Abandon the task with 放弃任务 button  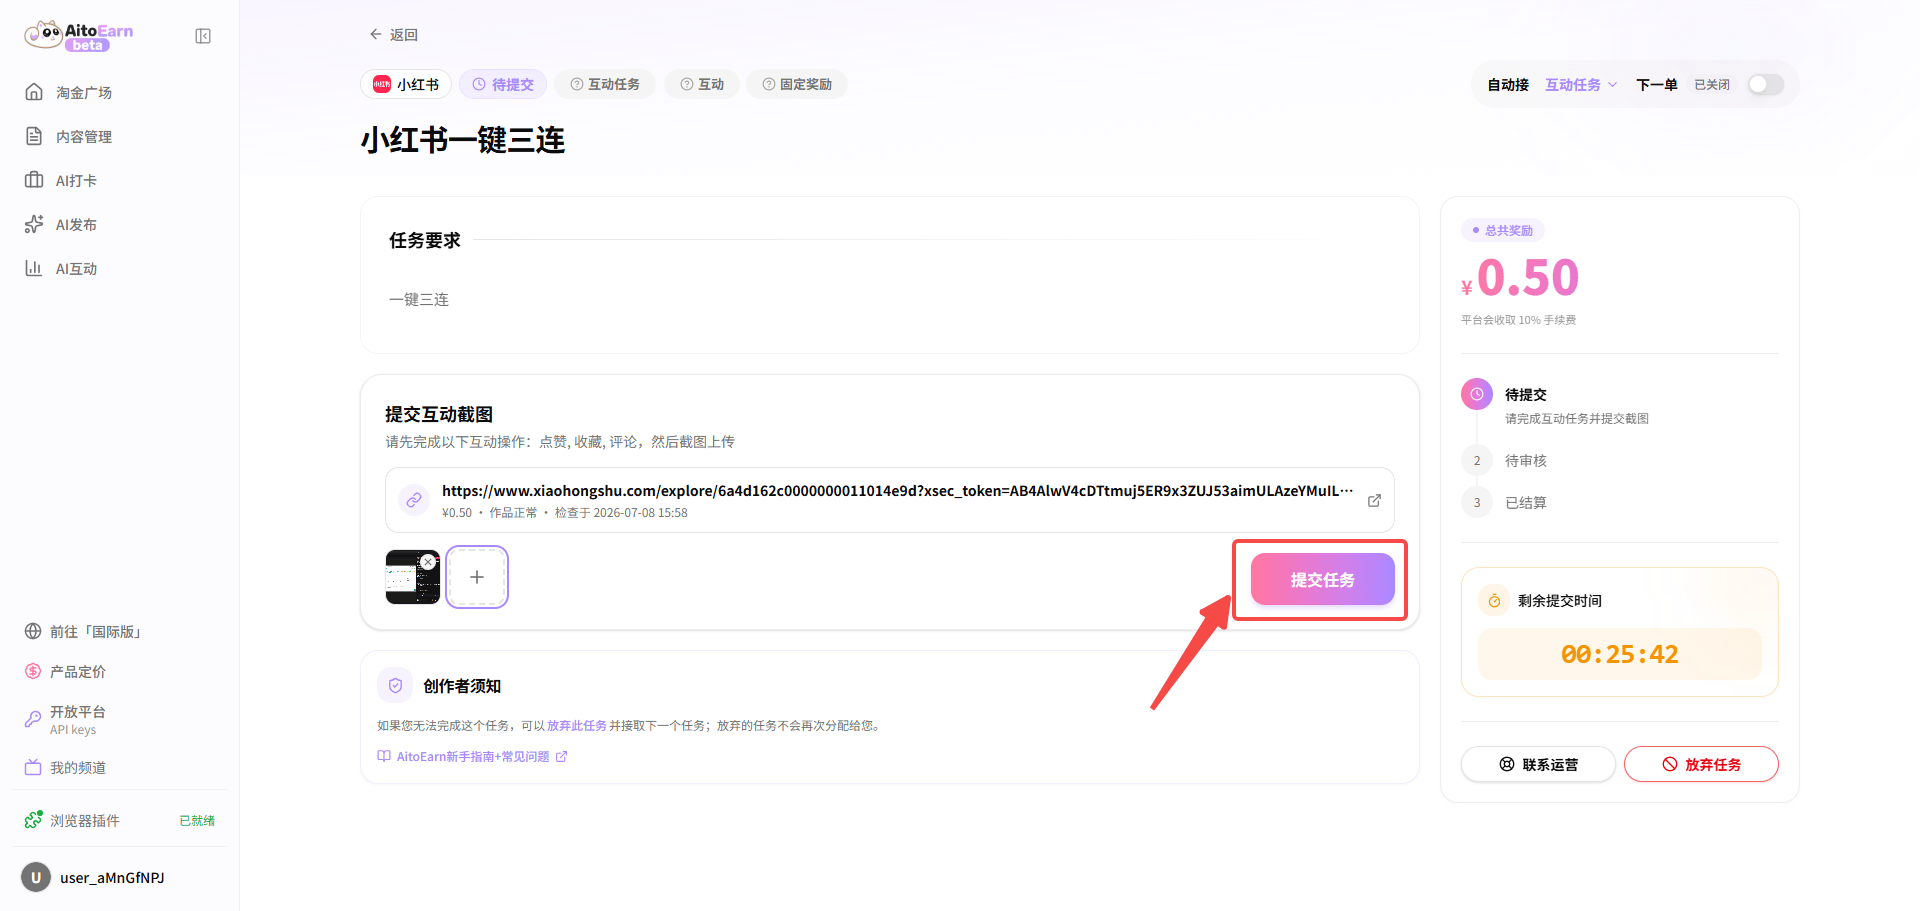(1701, 764)
